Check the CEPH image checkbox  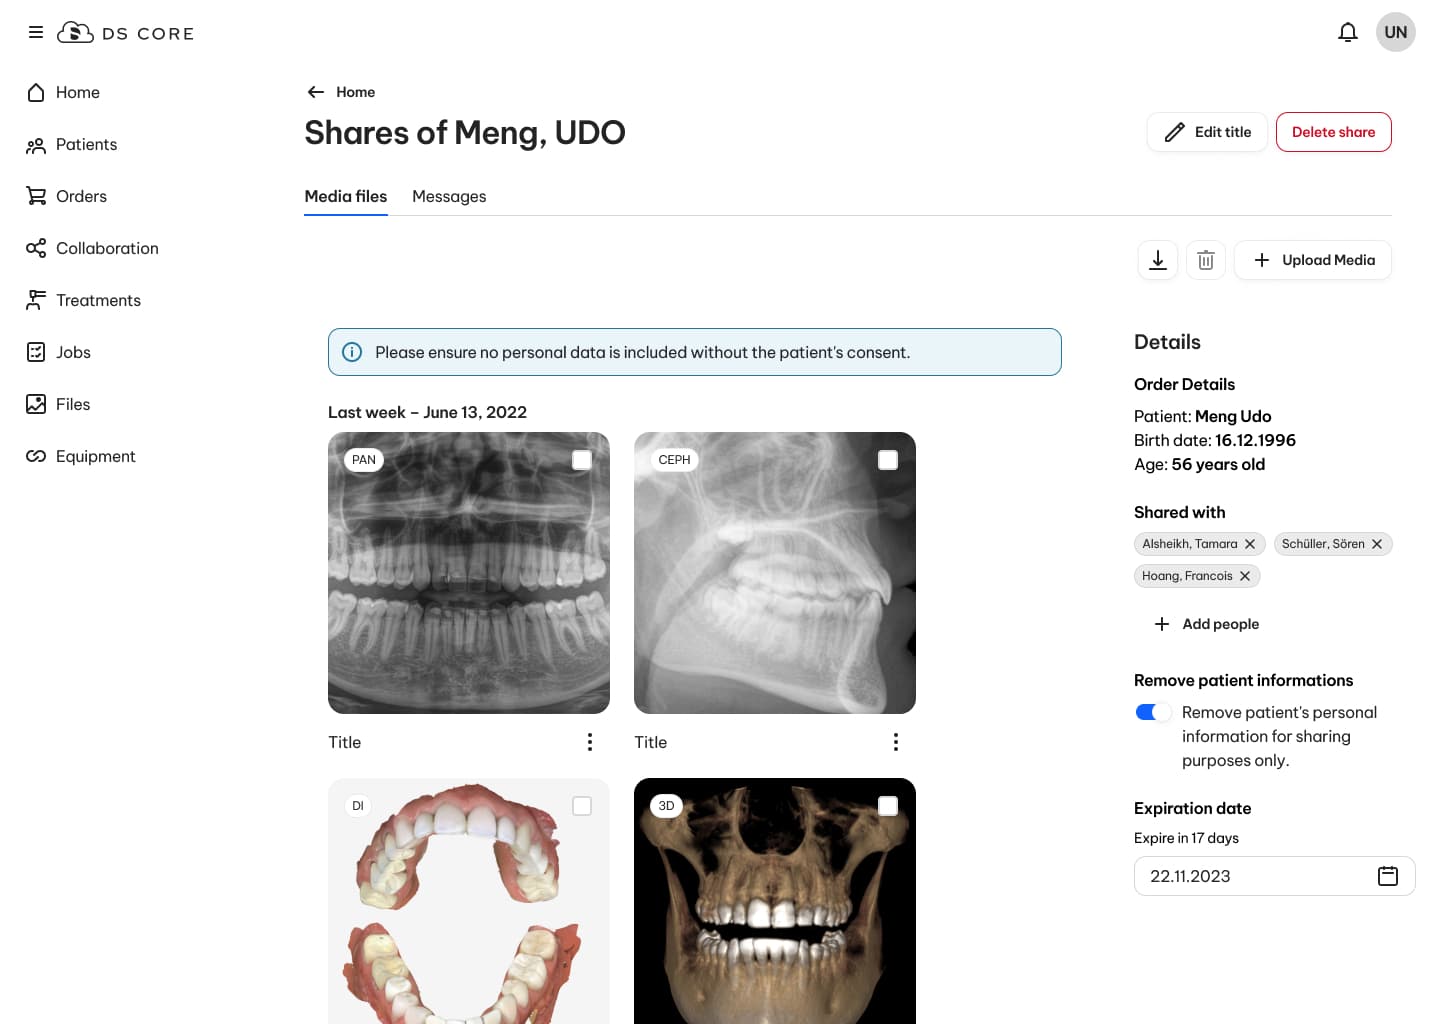tap(888, 460)
